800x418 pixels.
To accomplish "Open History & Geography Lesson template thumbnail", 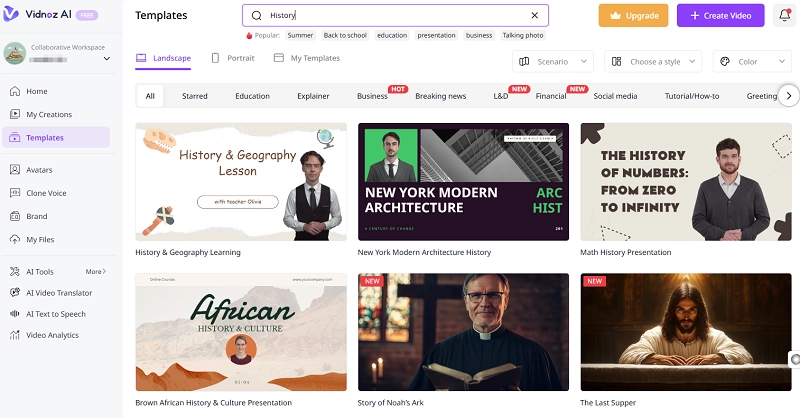I will [x=241, y=182].
